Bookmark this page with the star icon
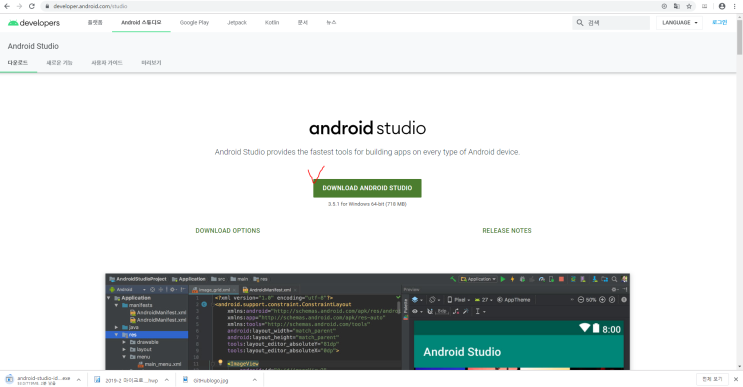This screenshot has width=743, height=387. coord(689,6)
